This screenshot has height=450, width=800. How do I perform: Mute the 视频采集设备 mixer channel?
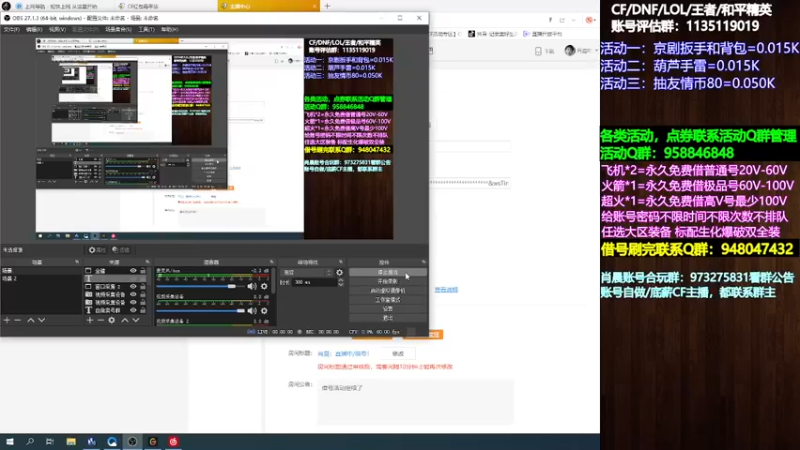pyautogui.click(x=252, y=311)
